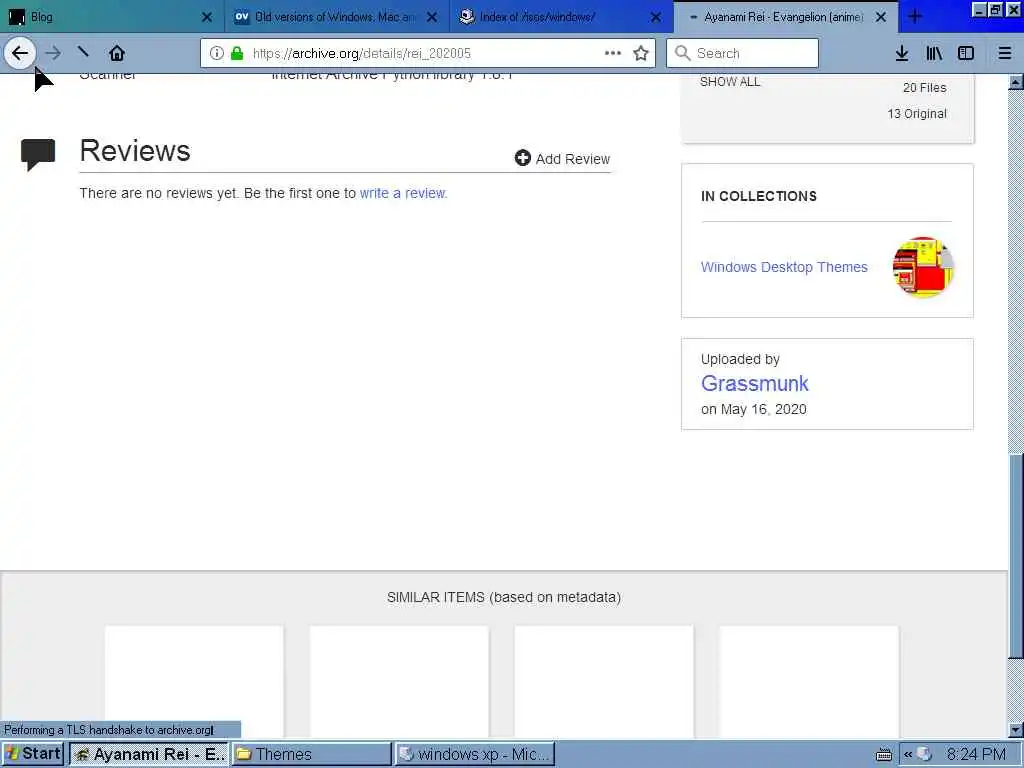Close the Index of /isos/windows/ tab
The height and width of the screenshot is (768, 1024).
coord(656,17)
